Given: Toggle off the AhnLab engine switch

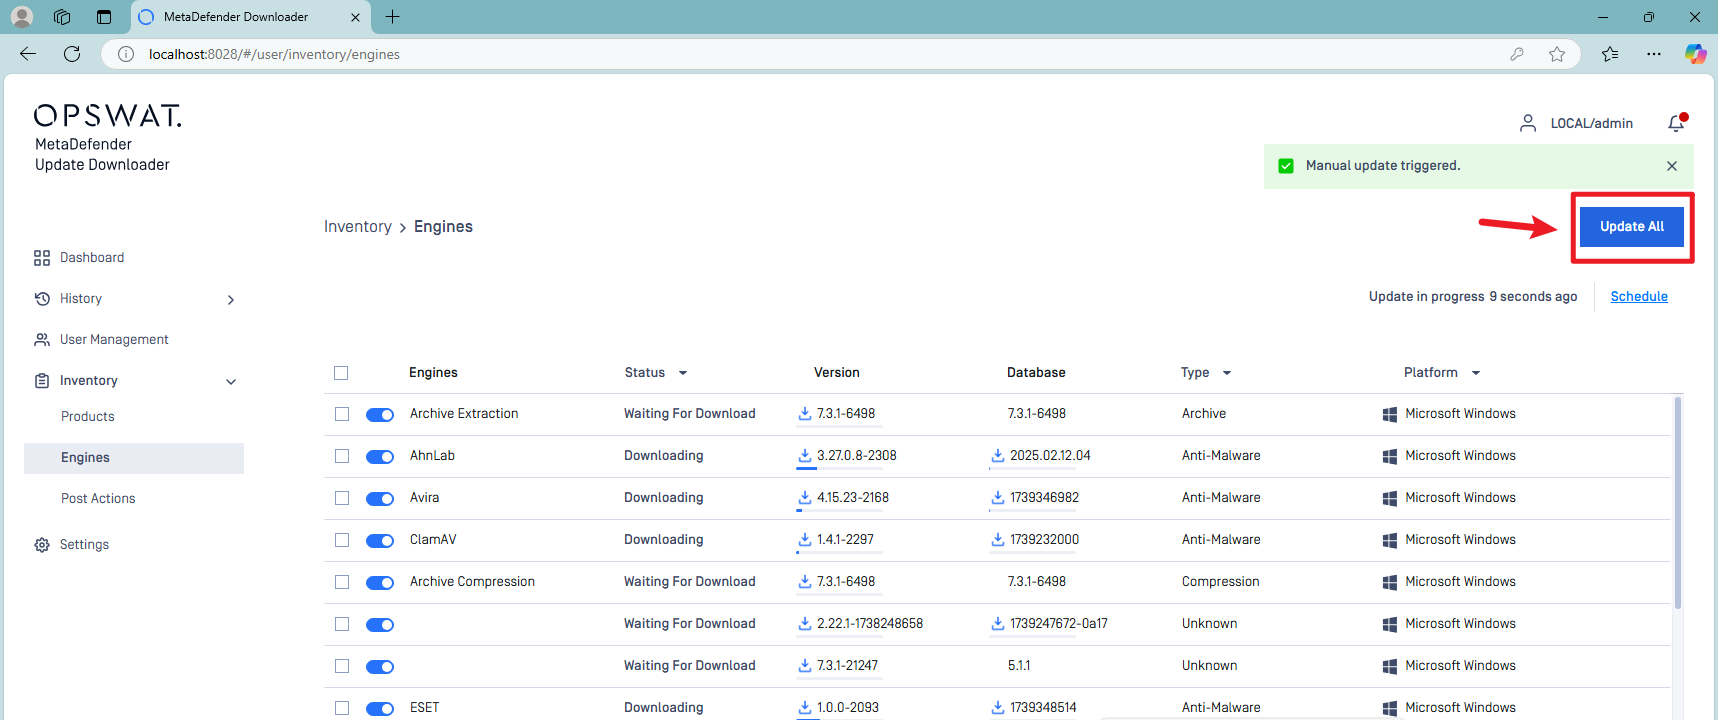Looking at the screenshot, I should pyautogui.click(x=380, y=457).
